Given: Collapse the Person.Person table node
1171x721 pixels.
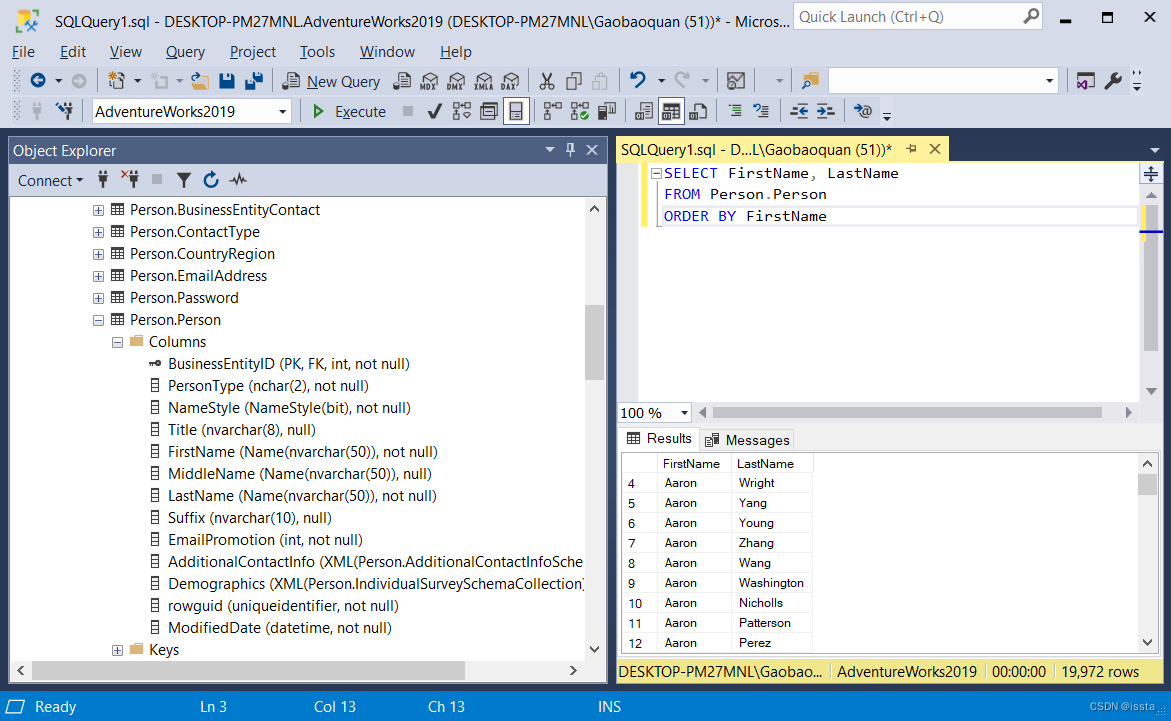Looking at the screenshot, I should pos(98,319).
